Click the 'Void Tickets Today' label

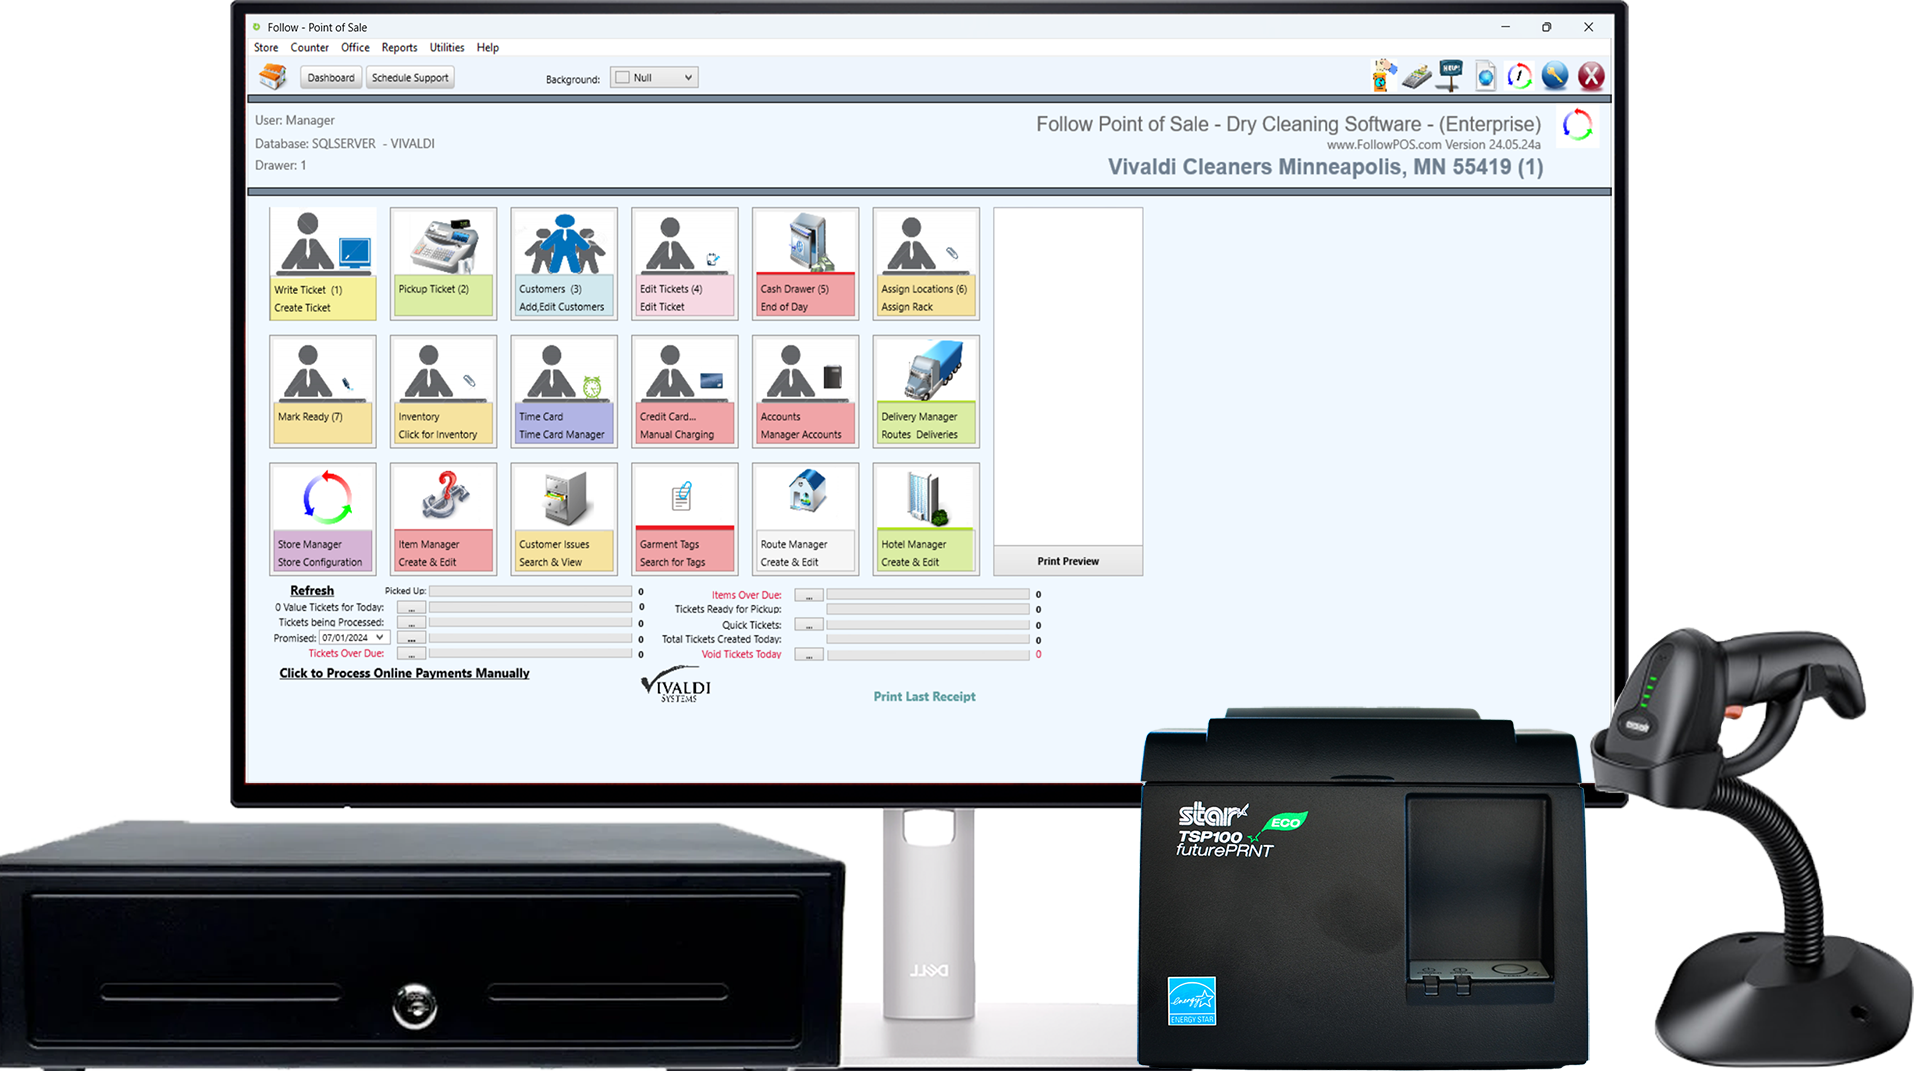pyautogui.click(x=741, y=655)
